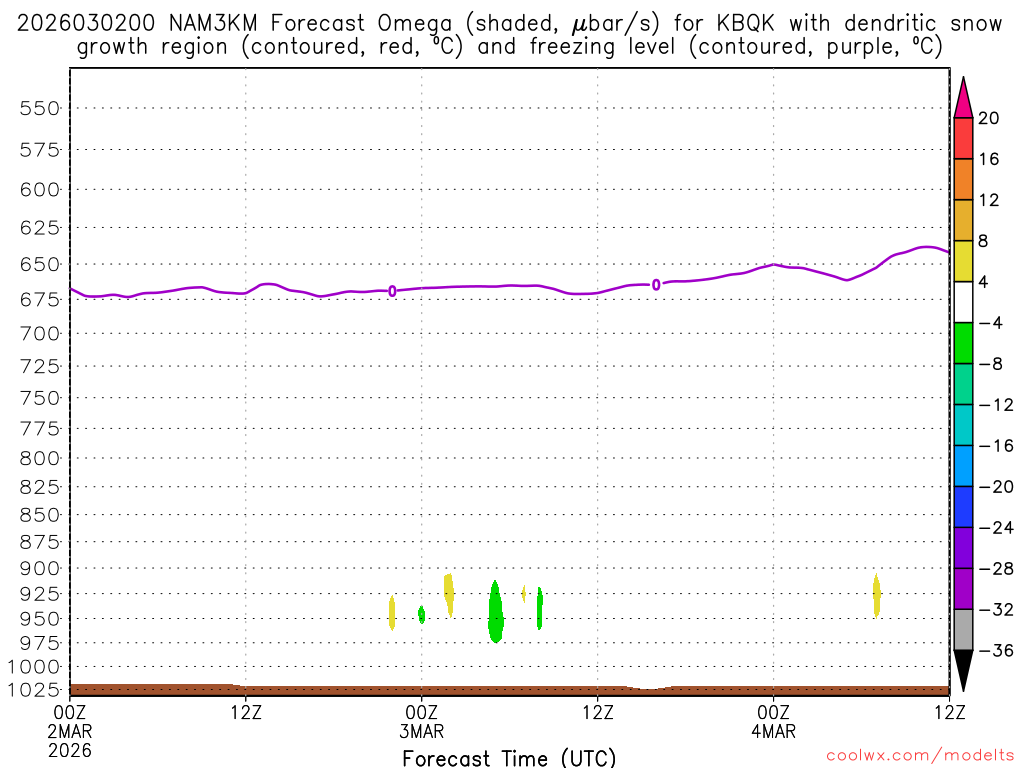Click the brown terrain band along the chart bottom

(509, 690)
